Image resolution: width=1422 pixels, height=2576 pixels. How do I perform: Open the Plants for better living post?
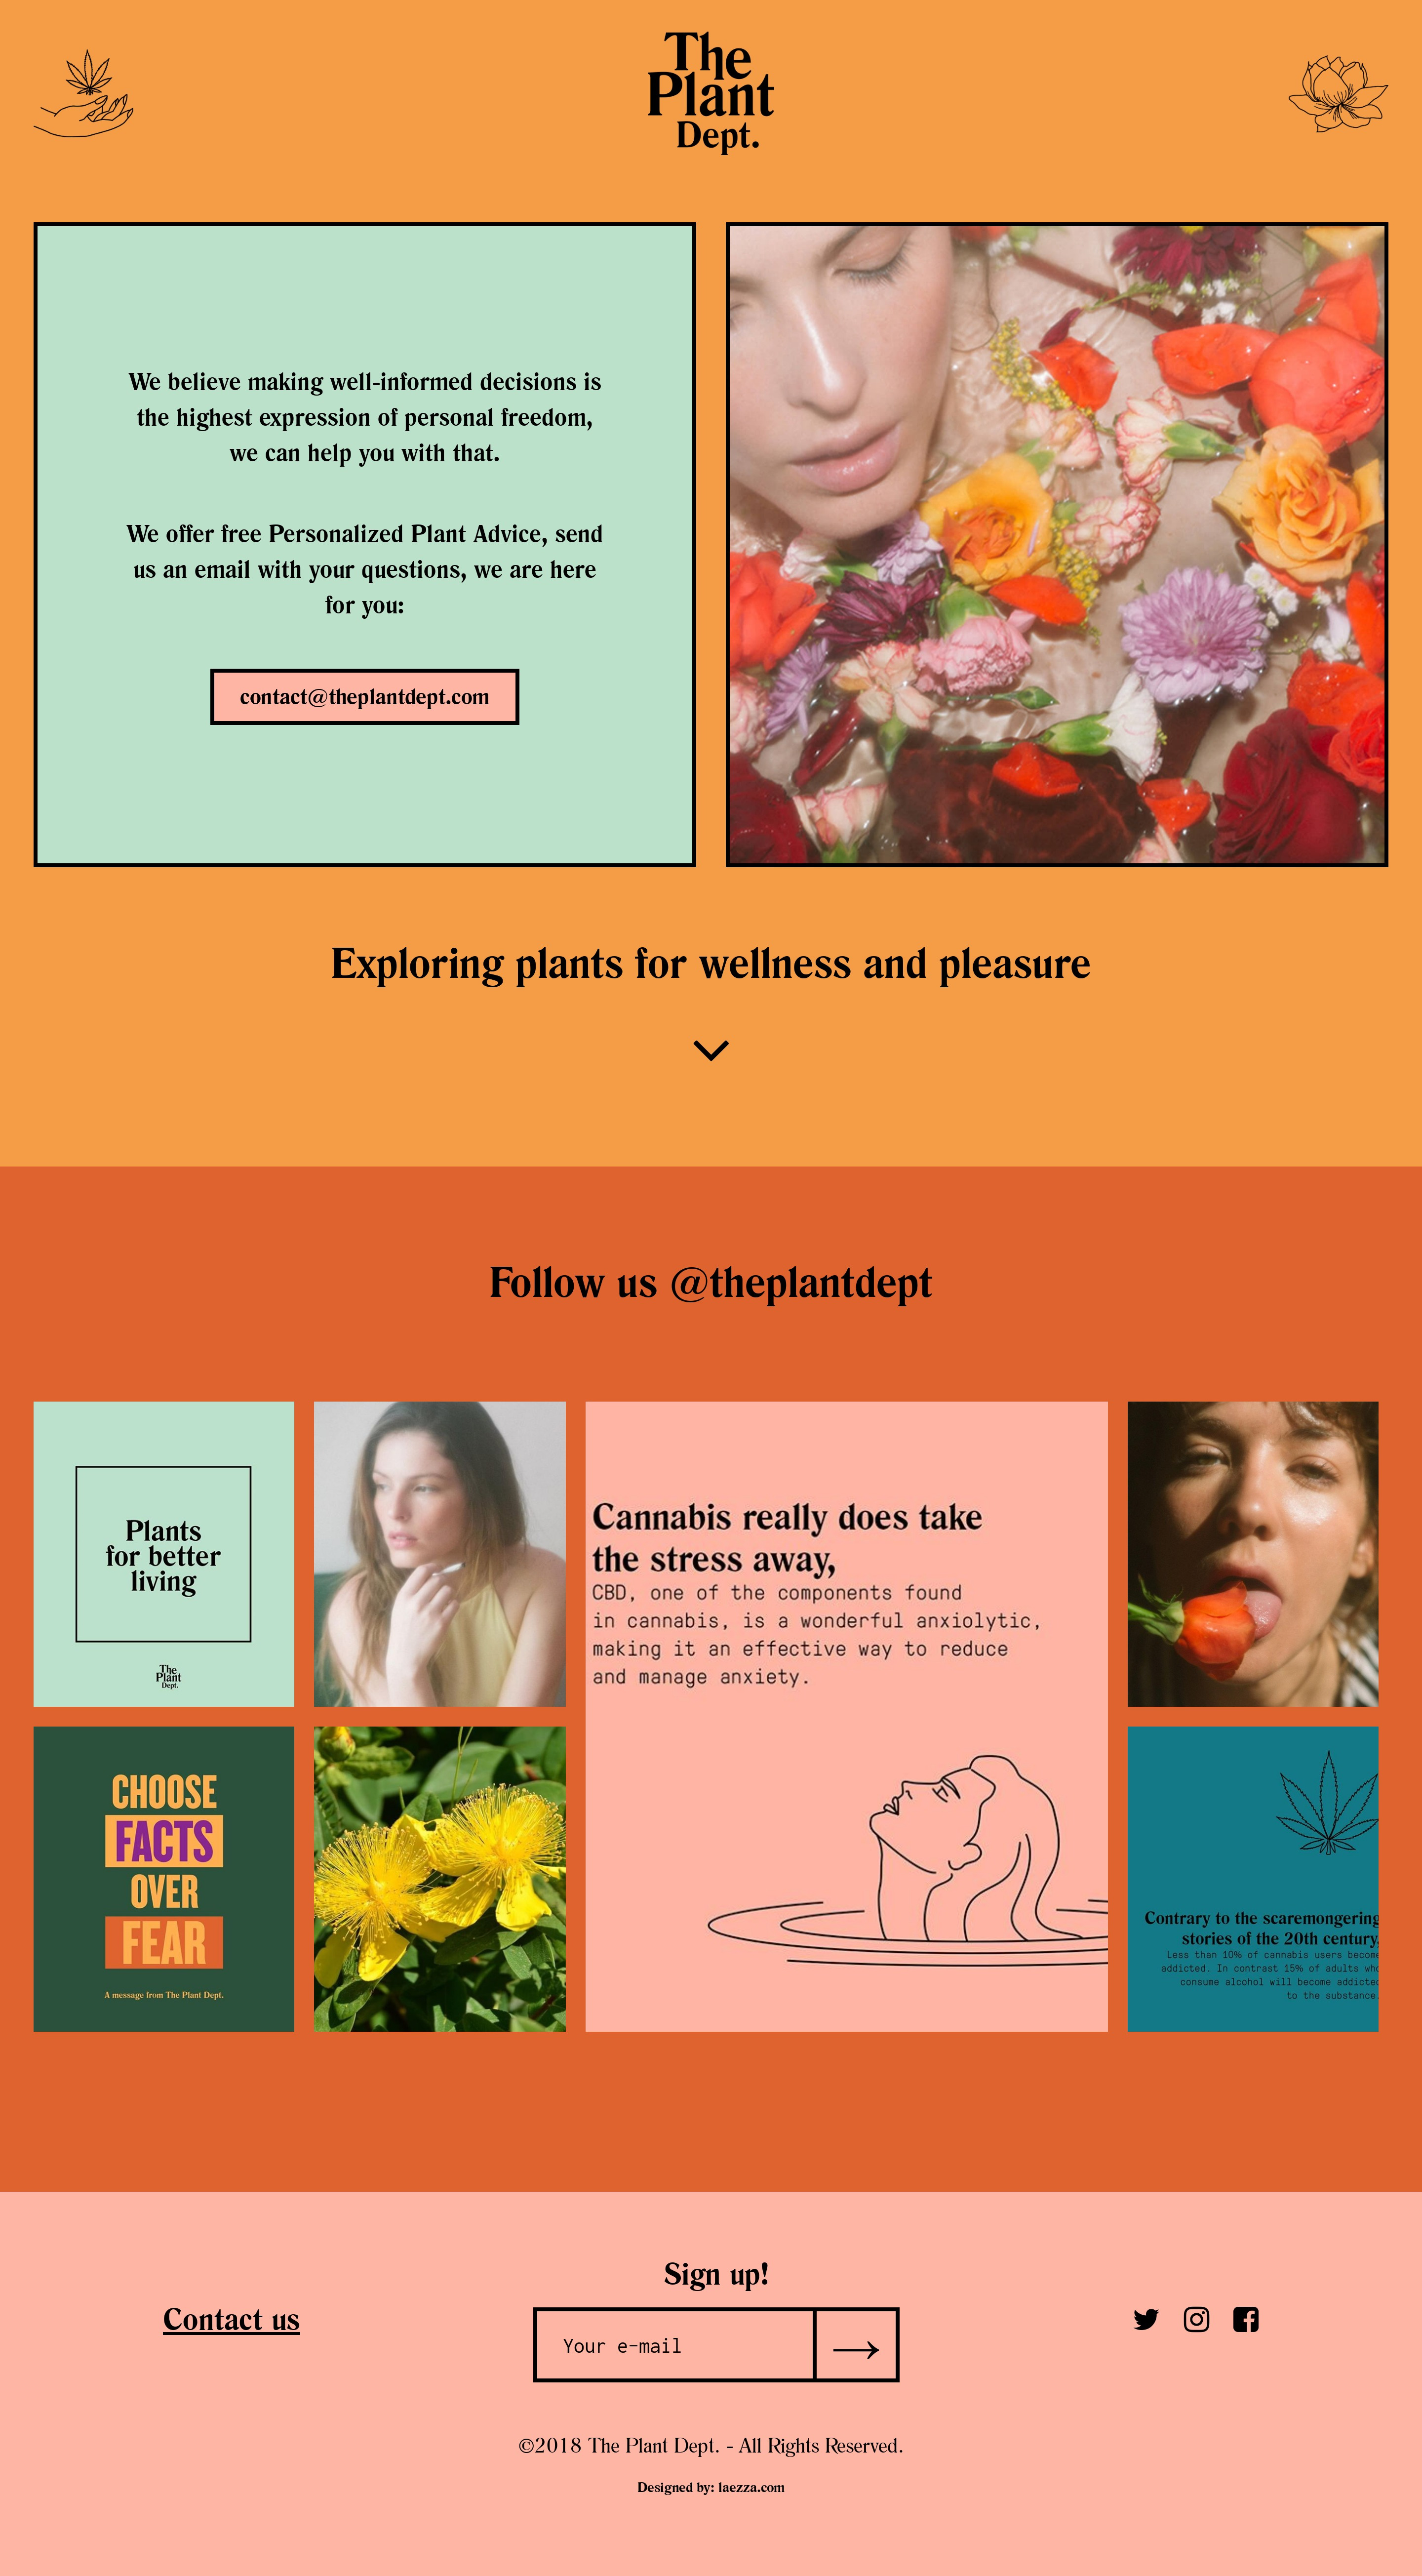164,1554
